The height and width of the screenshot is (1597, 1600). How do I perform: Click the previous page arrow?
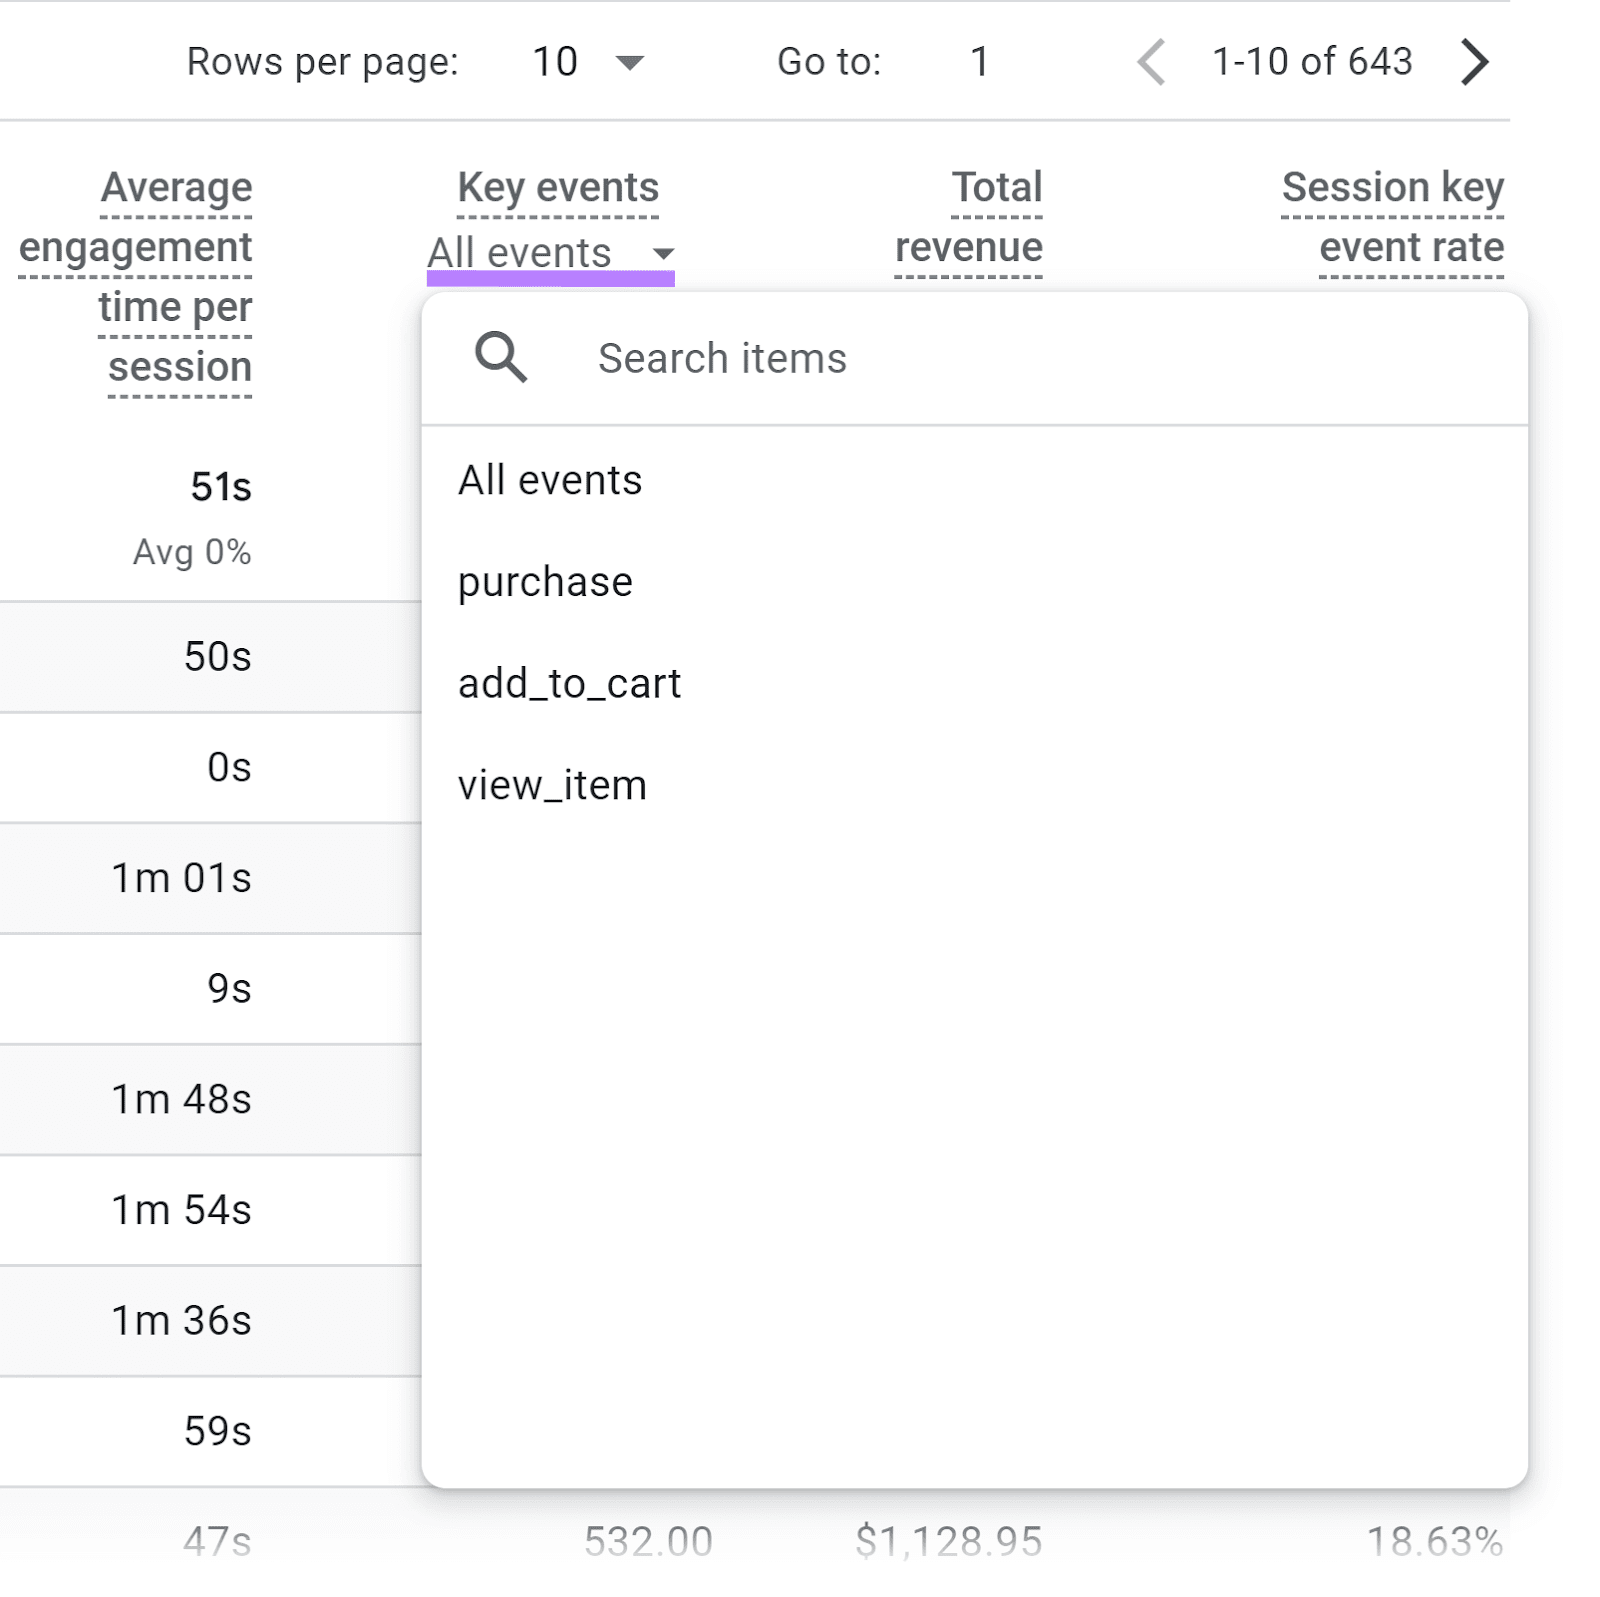tap(1151, 62)
